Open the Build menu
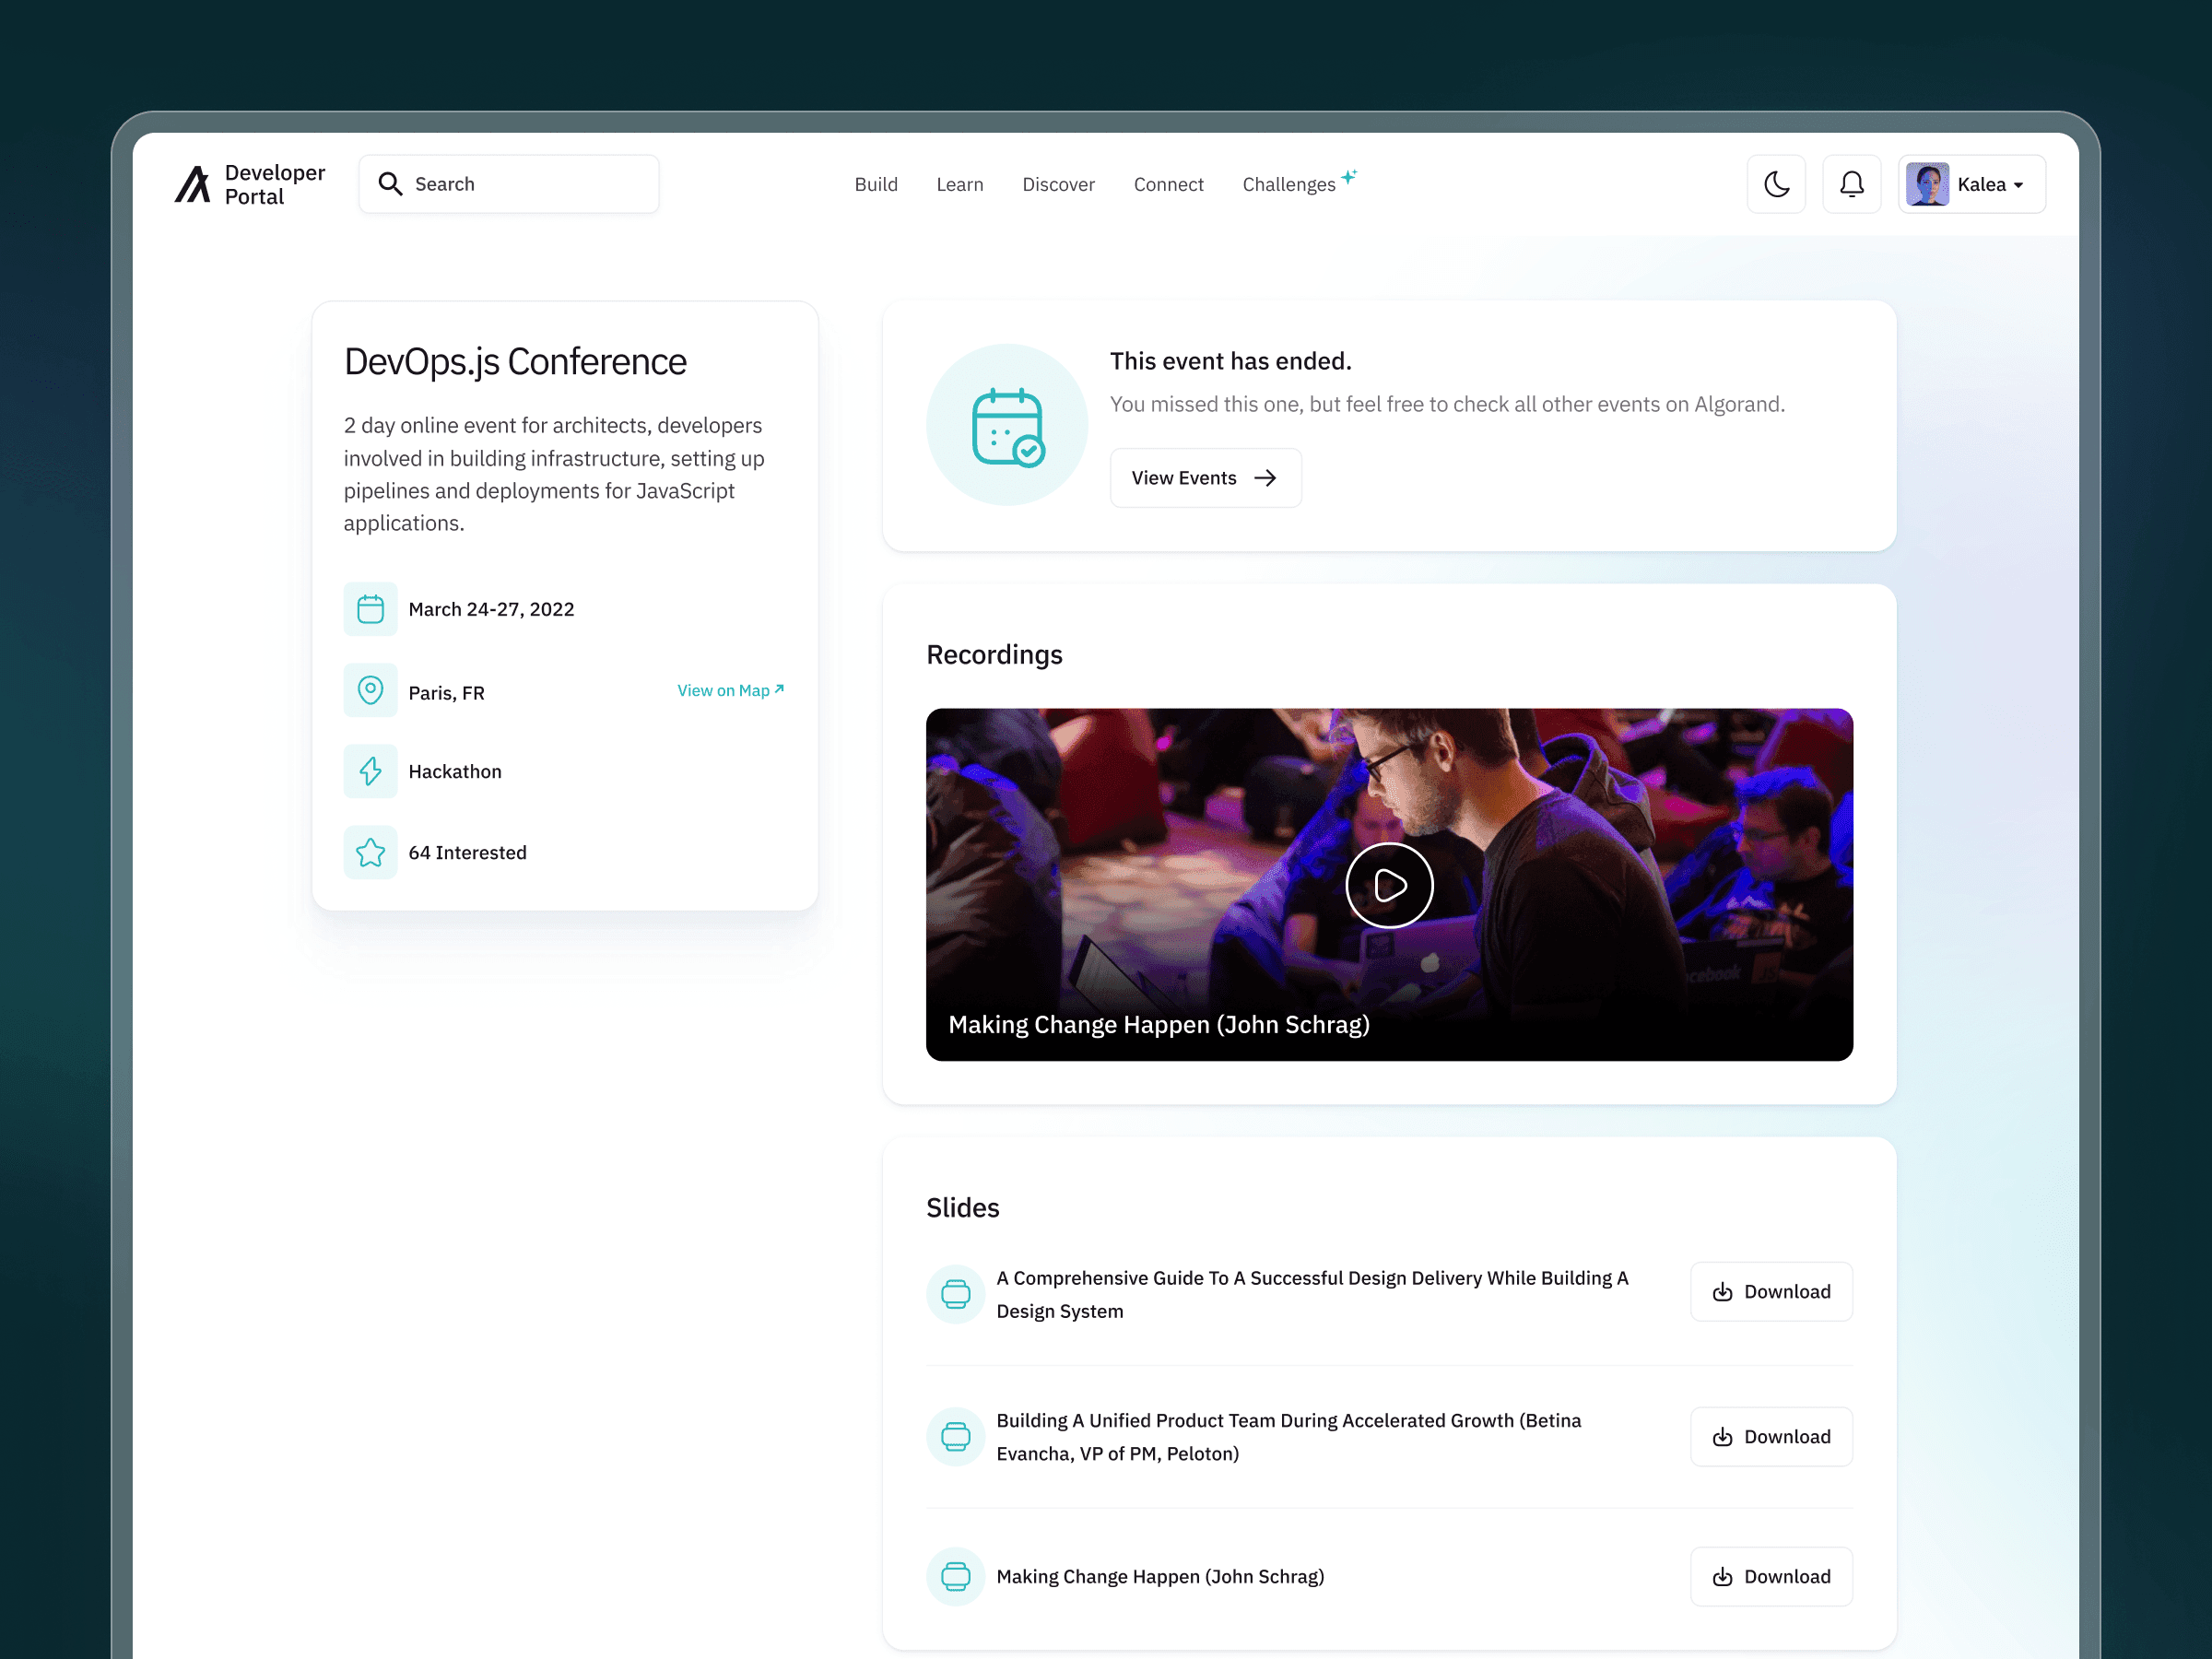Viewport: 2212px width, 1659px height. pos(875,184)
